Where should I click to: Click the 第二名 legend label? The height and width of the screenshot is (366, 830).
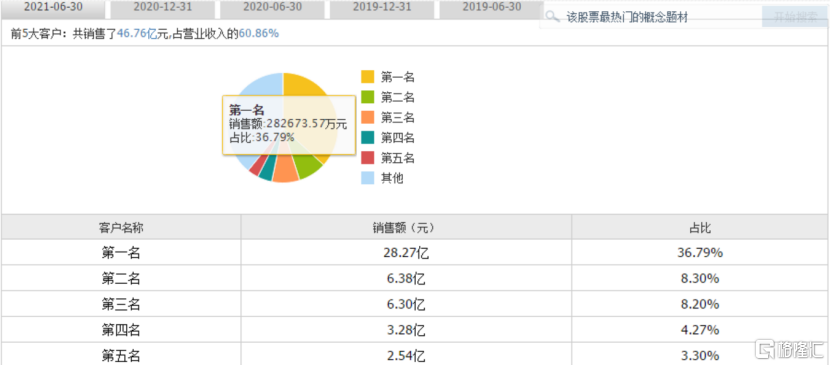click(398, 97)
